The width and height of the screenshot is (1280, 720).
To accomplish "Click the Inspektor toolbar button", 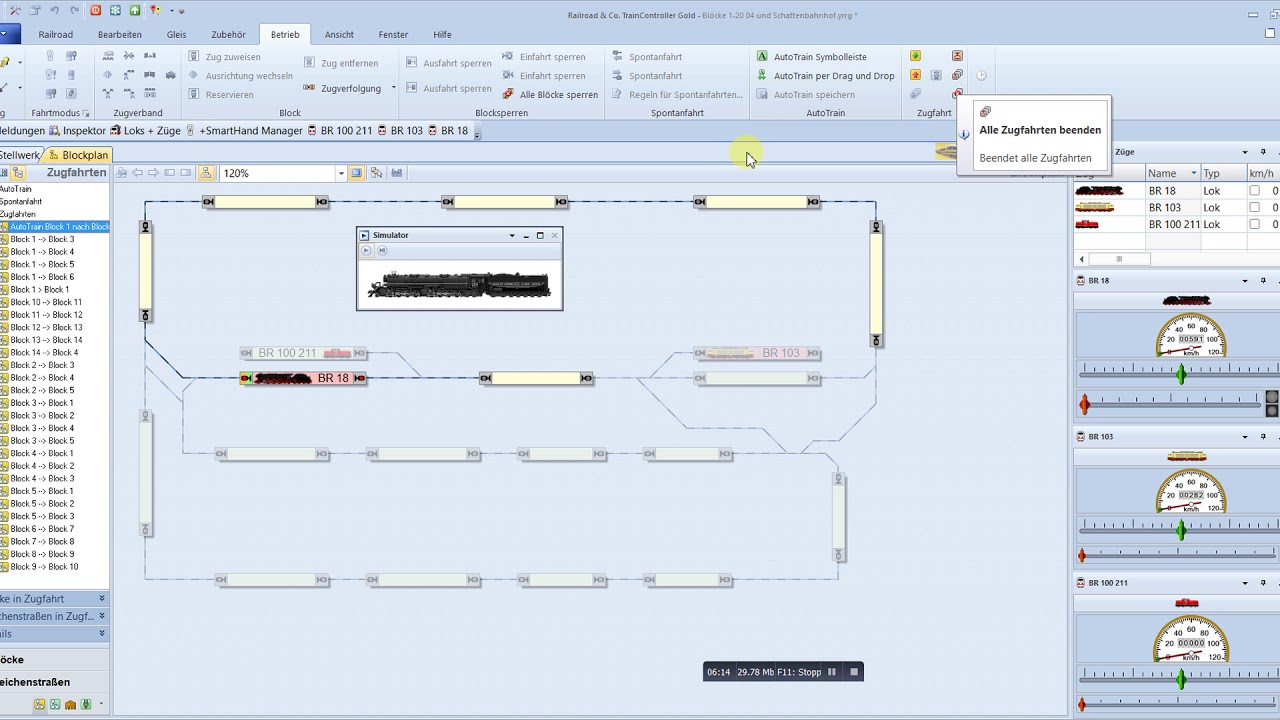I will (78, 131).
